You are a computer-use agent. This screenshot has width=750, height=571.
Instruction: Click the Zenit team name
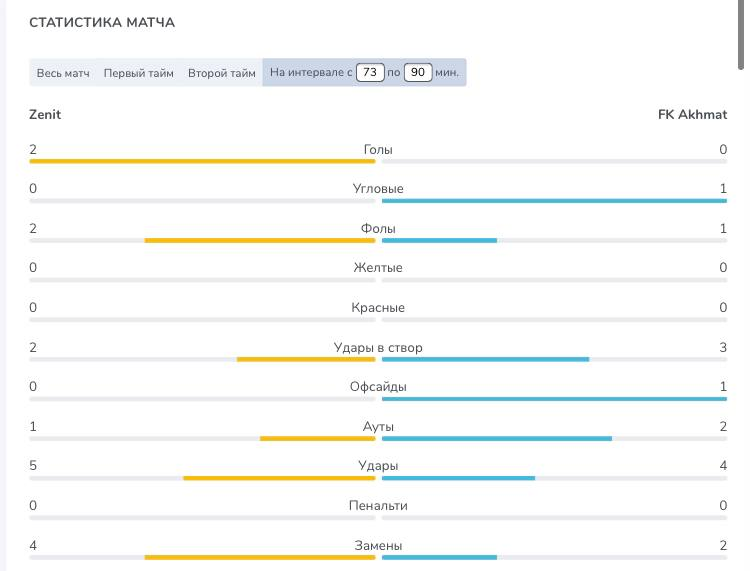[x=45, y=114]
